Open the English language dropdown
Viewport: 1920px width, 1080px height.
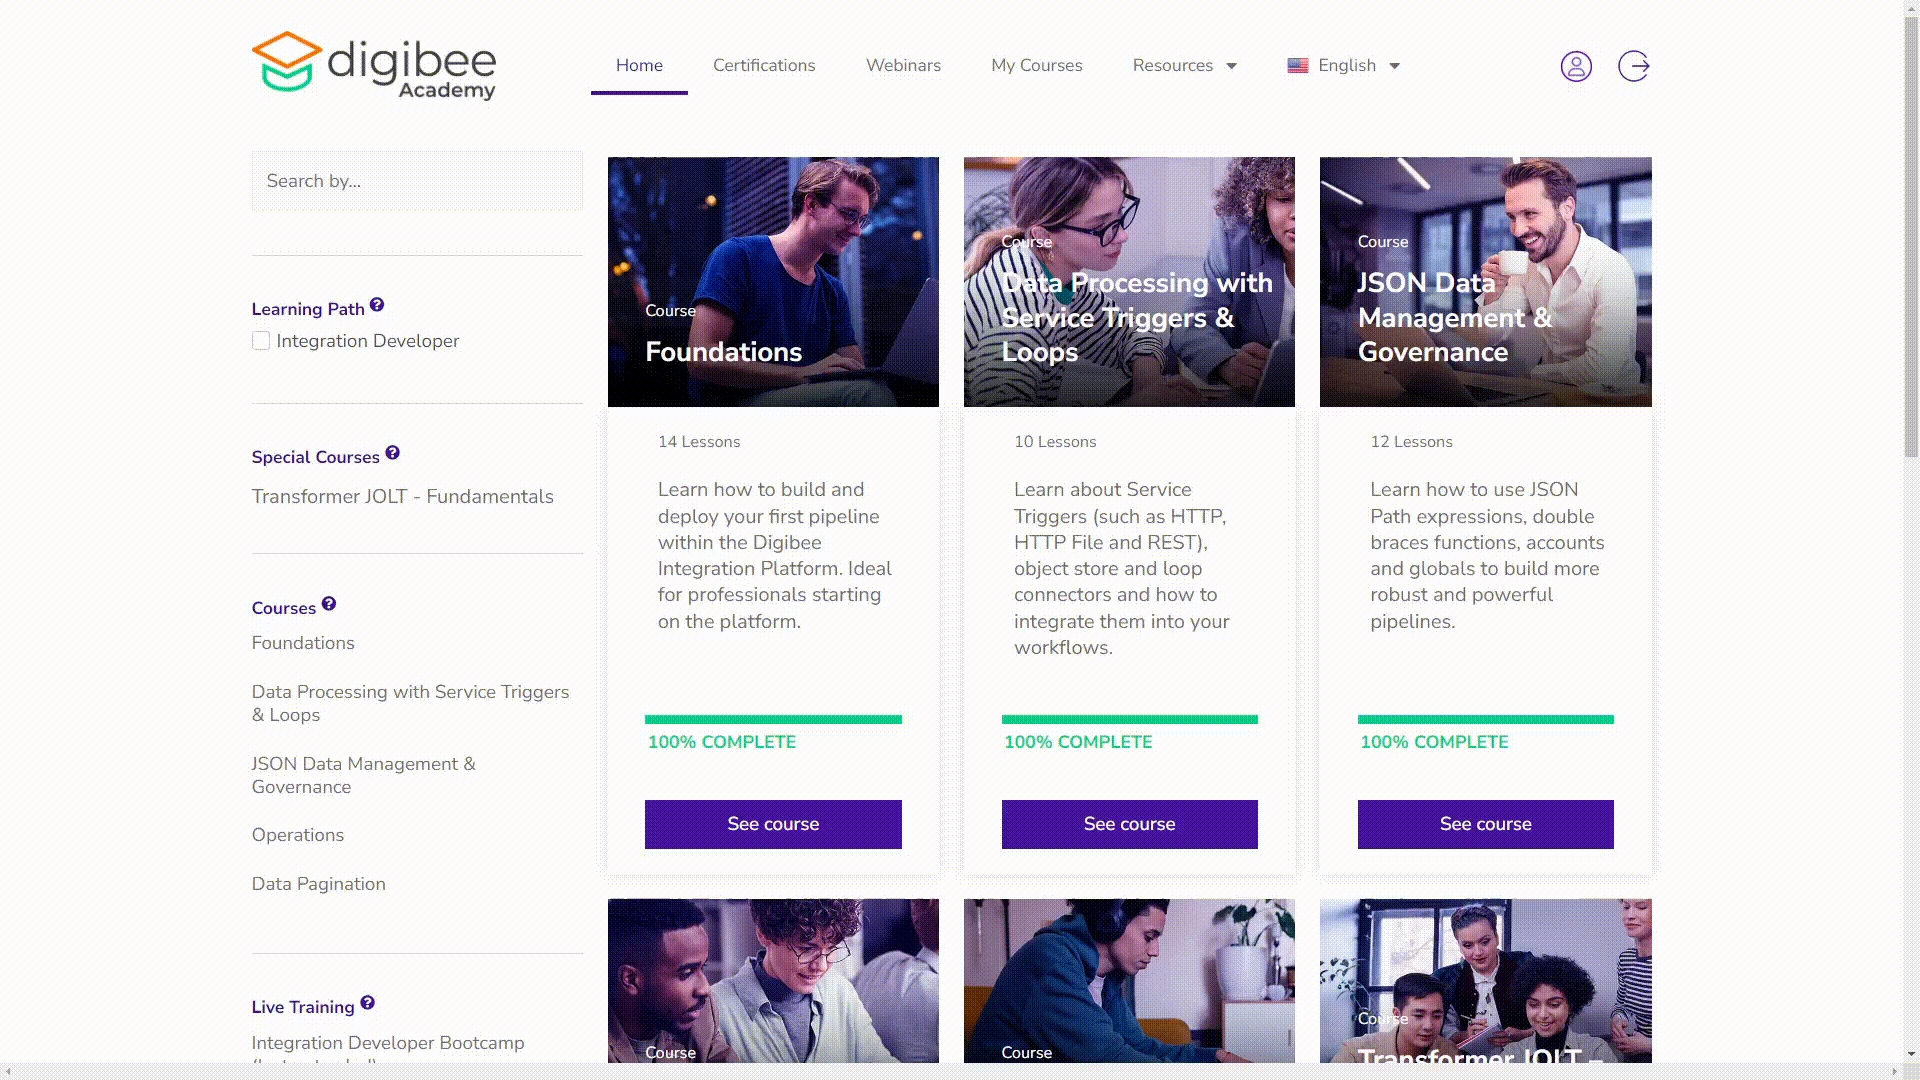tap(1344, 66)
